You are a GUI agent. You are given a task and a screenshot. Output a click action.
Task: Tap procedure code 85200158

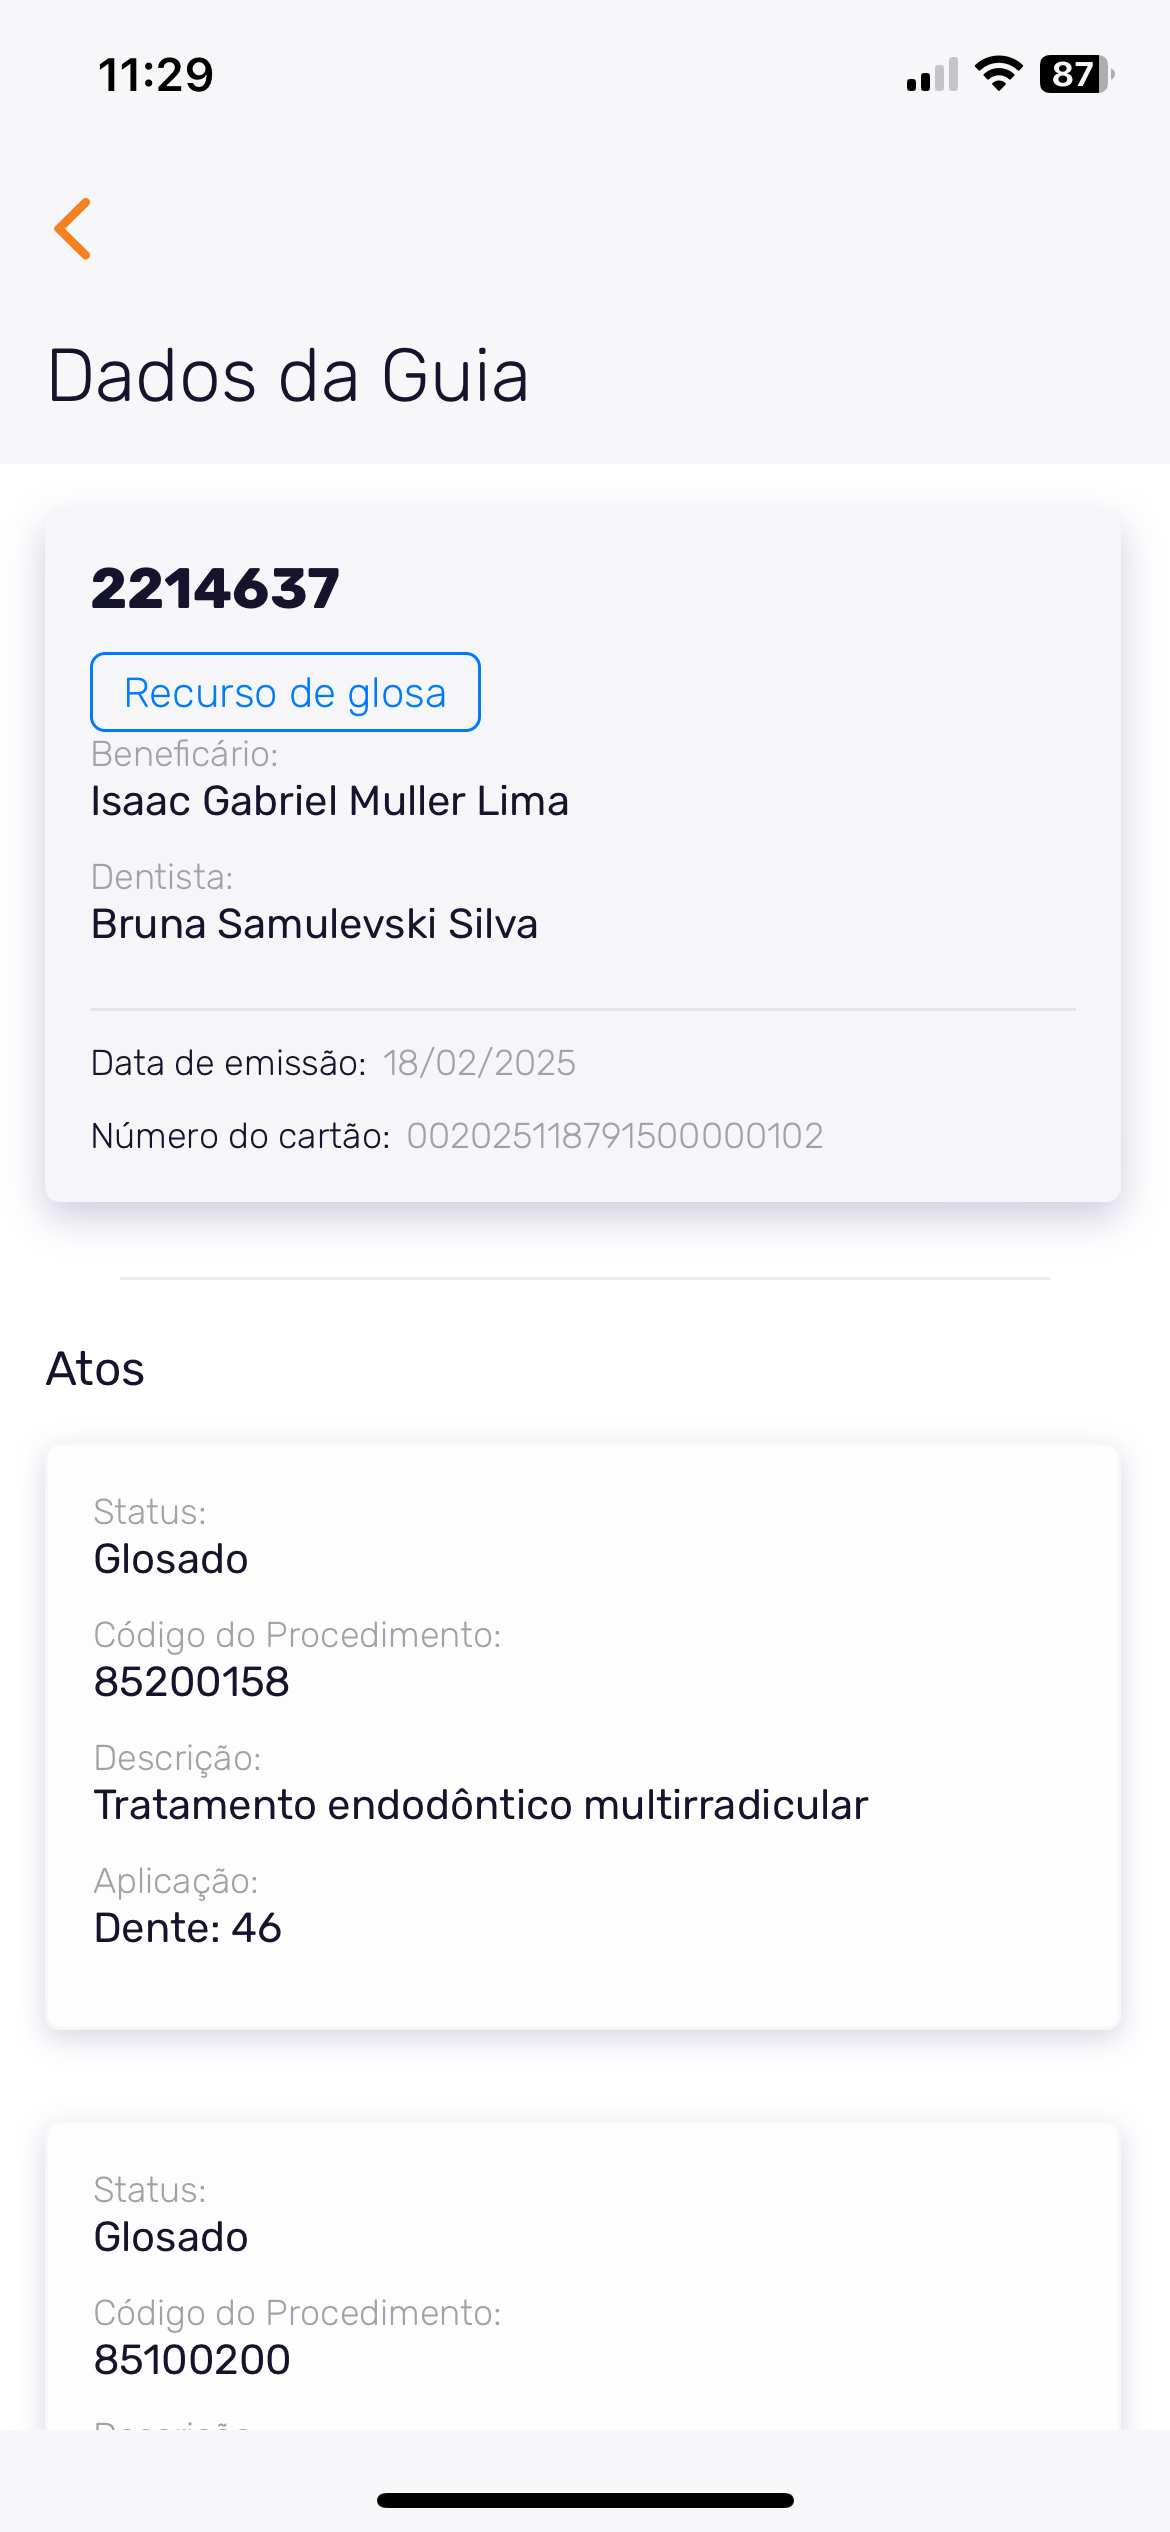192,1682
